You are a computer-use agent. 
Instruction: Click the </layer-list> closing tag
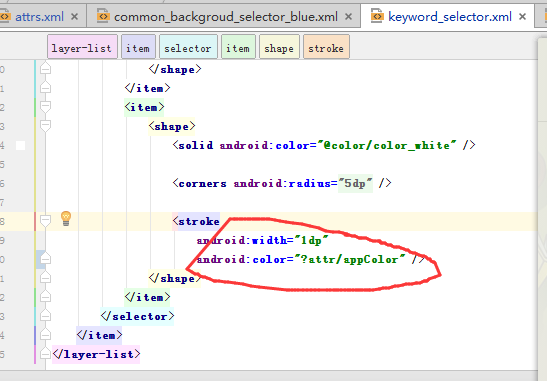click(96, 354)
